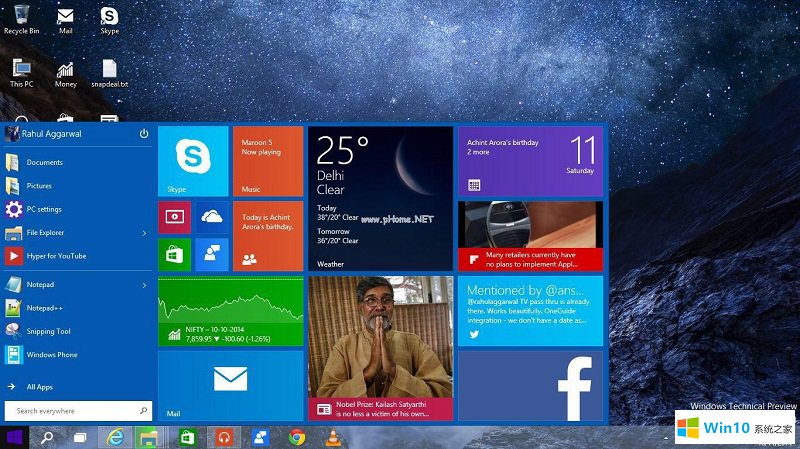Open the small blue feedback tile
Viewport: 800px width, 449px height.
(x=212, y=255)
